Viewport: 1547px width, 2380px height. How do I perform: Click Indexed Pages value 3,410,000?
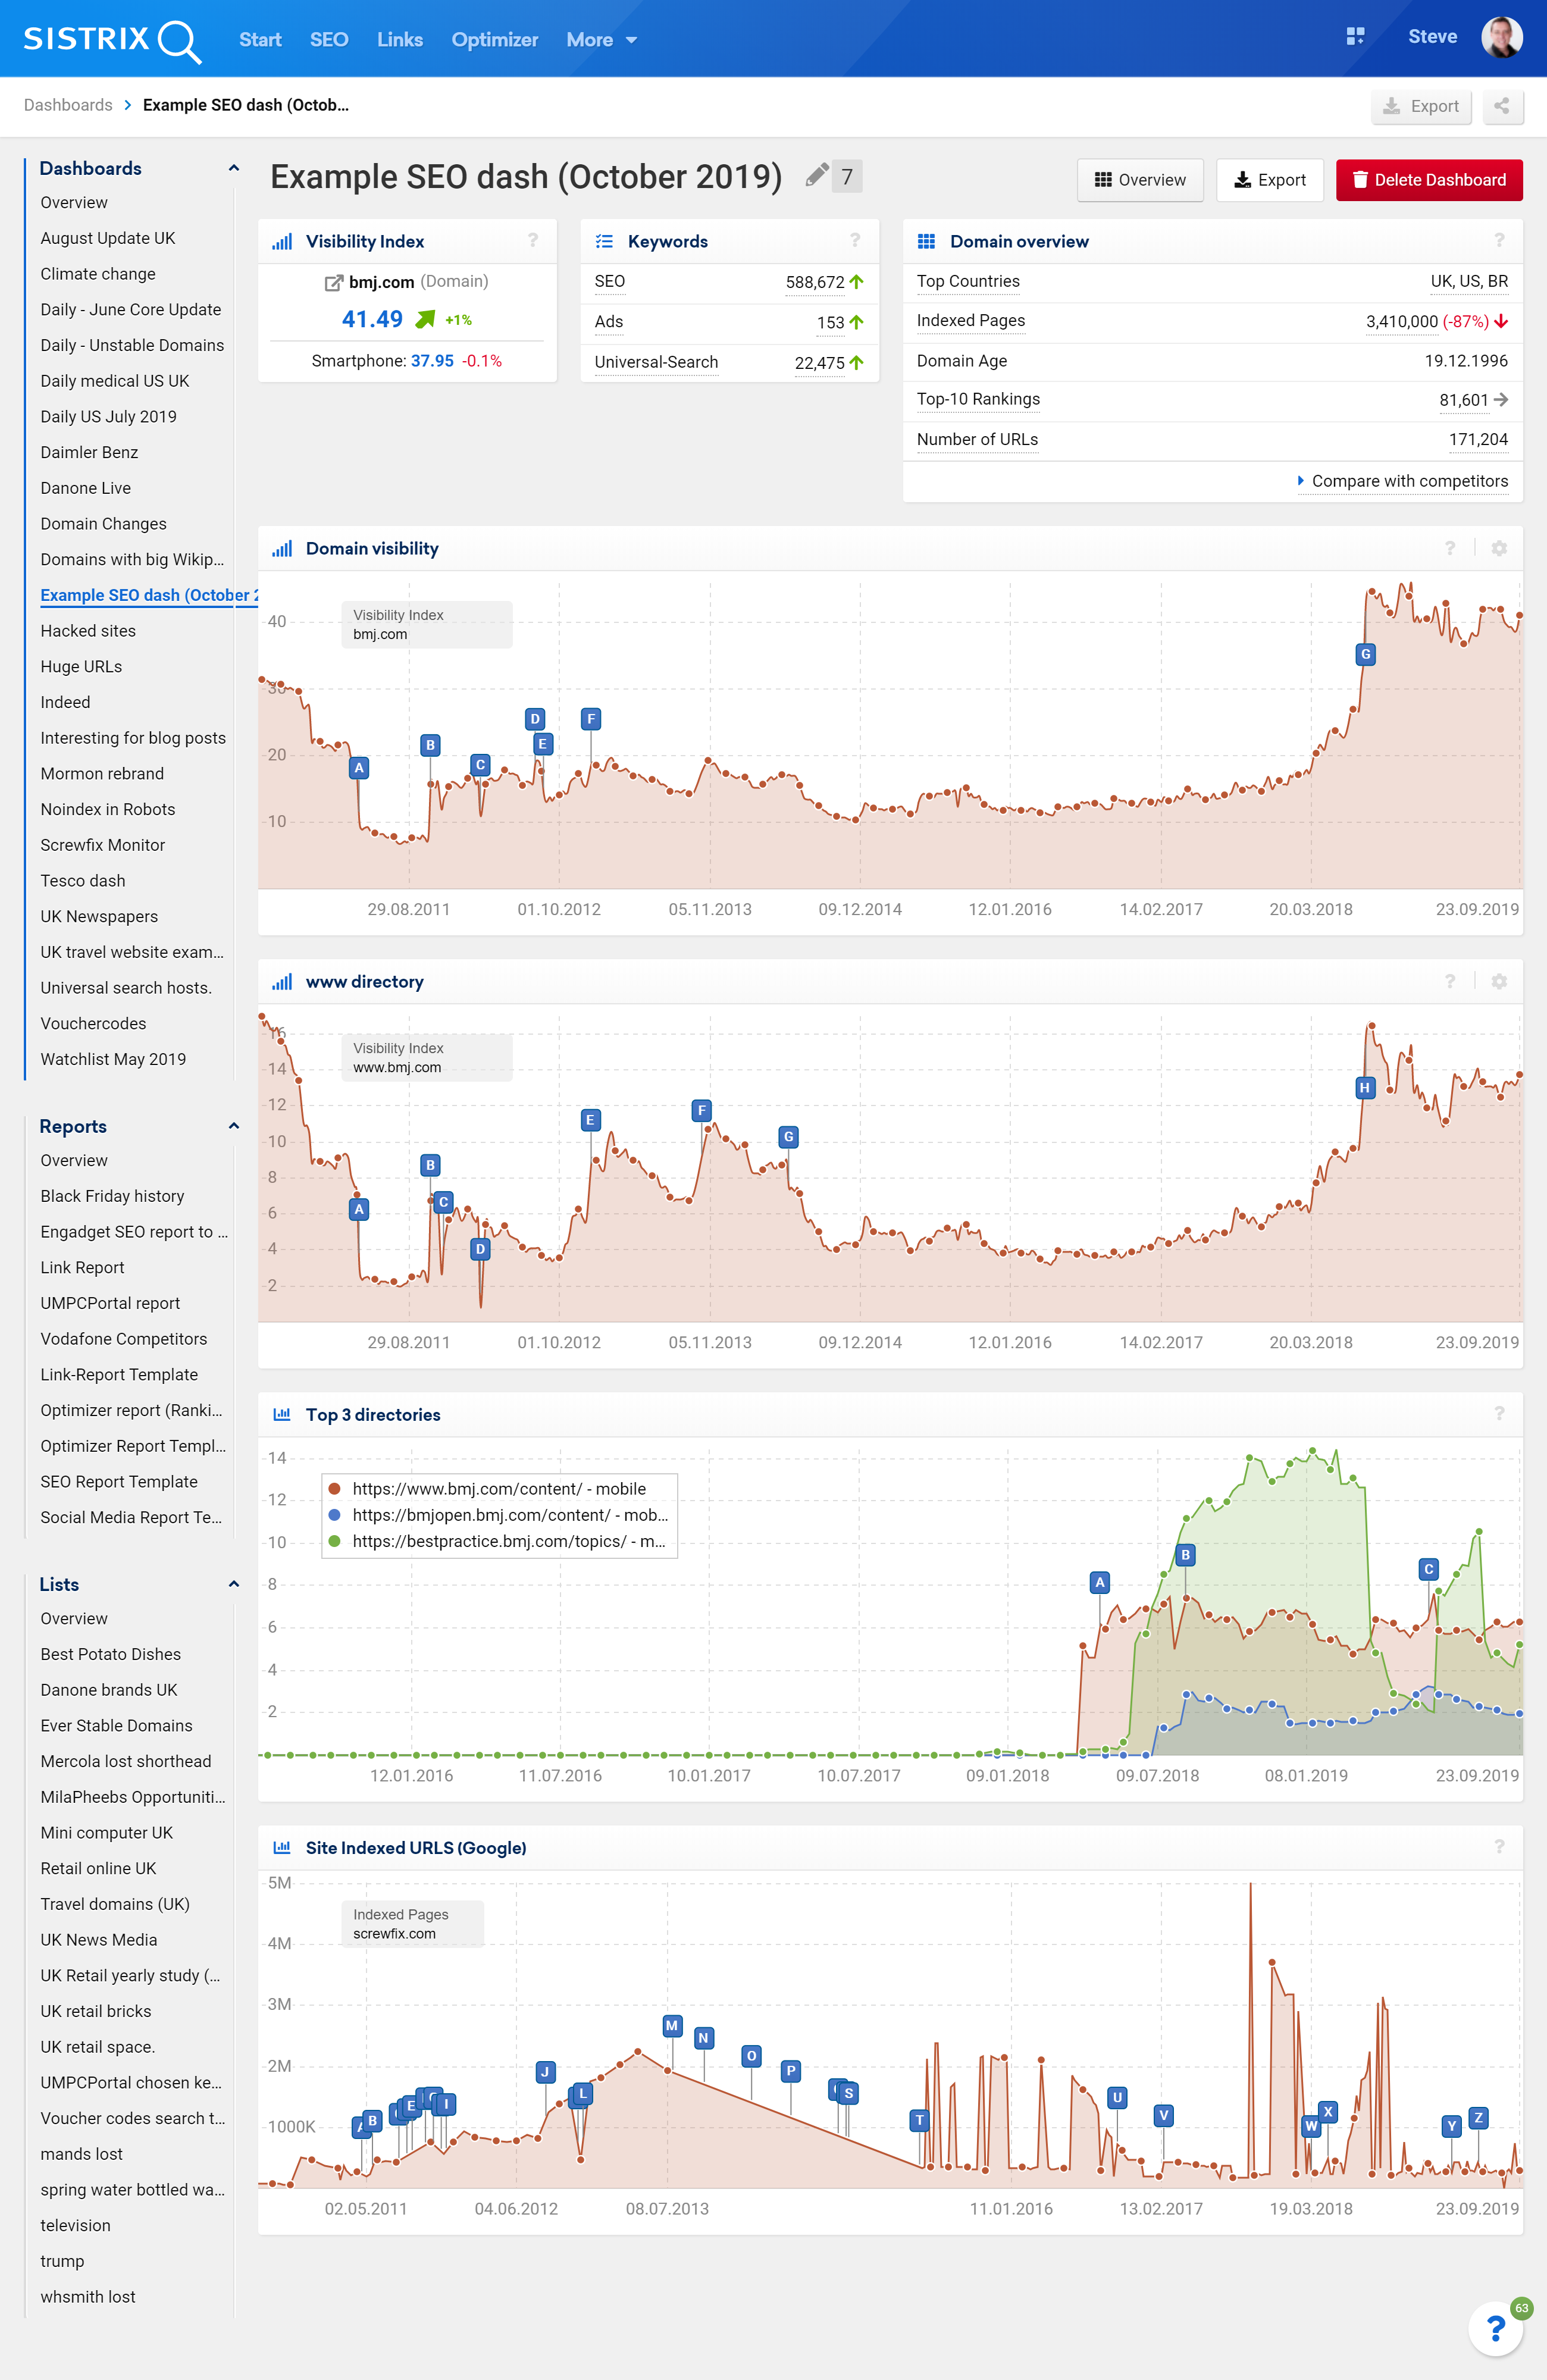[1401, 321]
